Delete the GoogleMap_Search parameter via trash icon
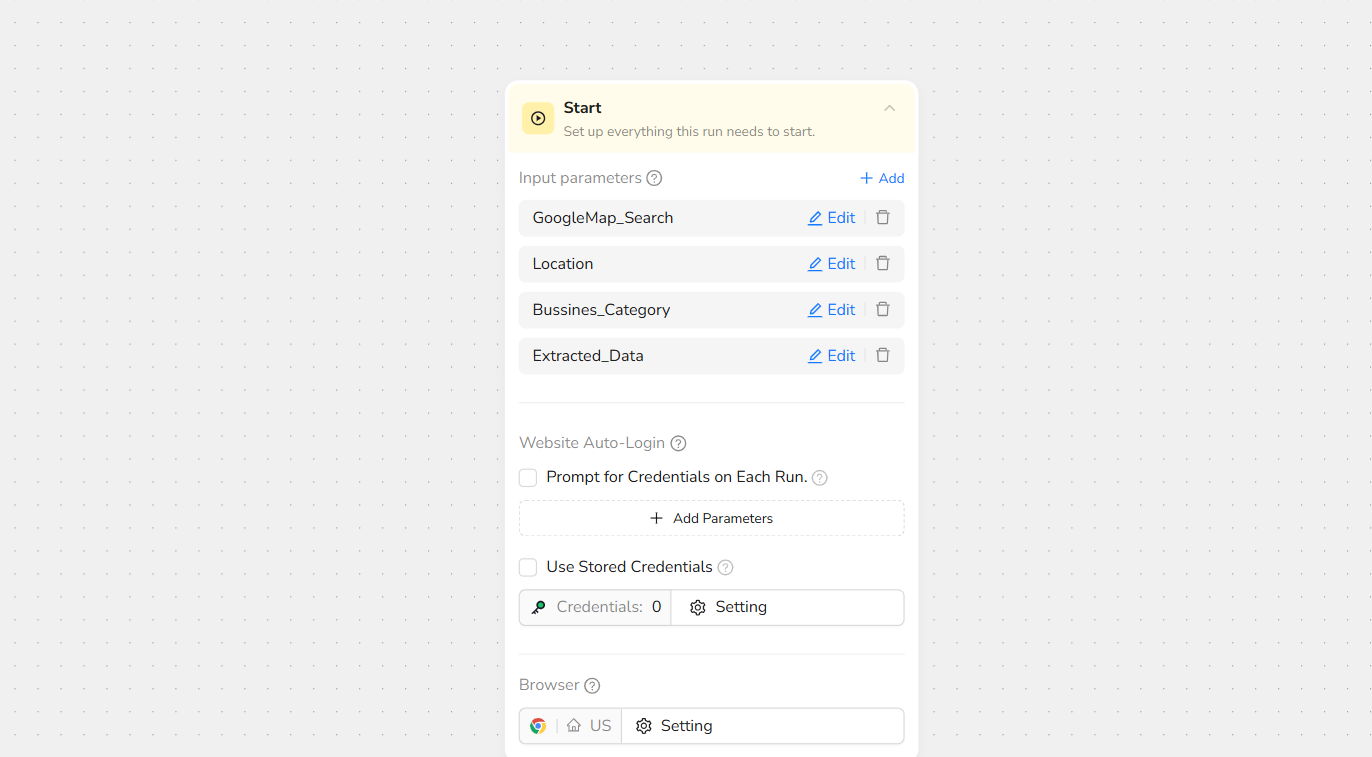 pyautogui.click(x=883, y=218)
